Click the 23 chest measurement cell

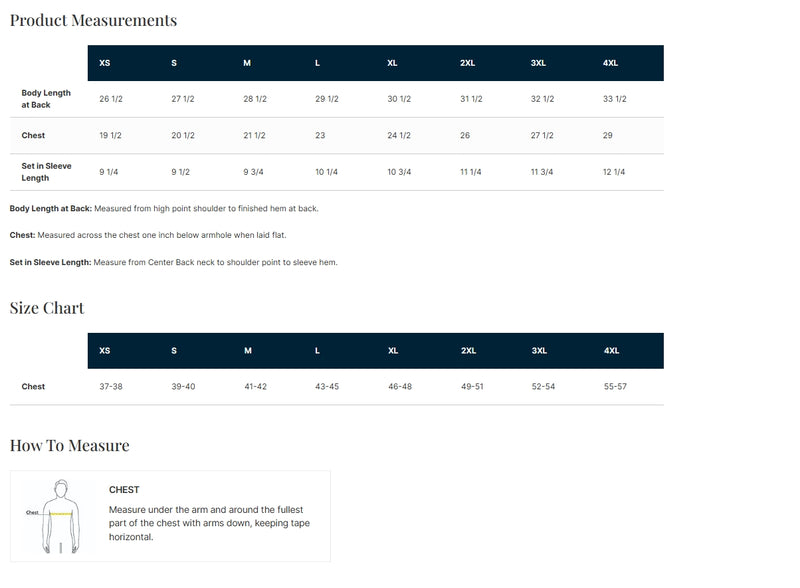tap(320, 135)
